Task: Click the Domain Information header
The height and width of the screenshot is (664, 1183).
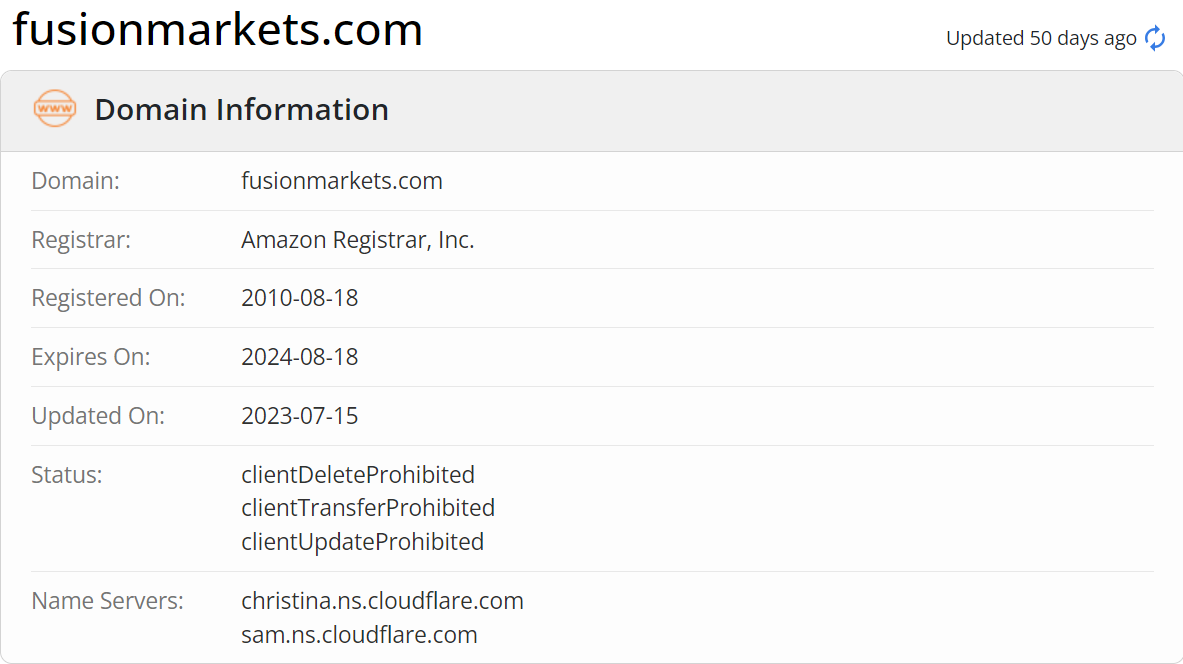Action: click(241, 109)
